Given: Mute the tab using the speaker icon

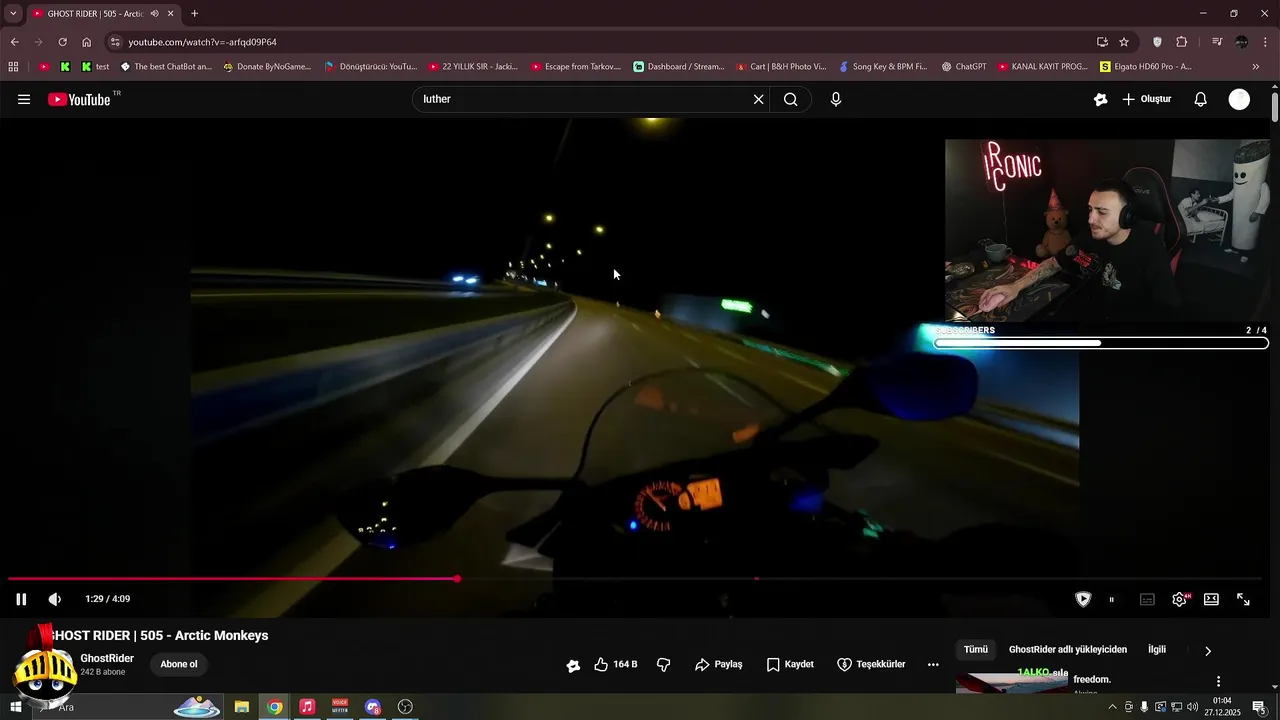Looking at the screenshot, I should click(x=155, y=14).
